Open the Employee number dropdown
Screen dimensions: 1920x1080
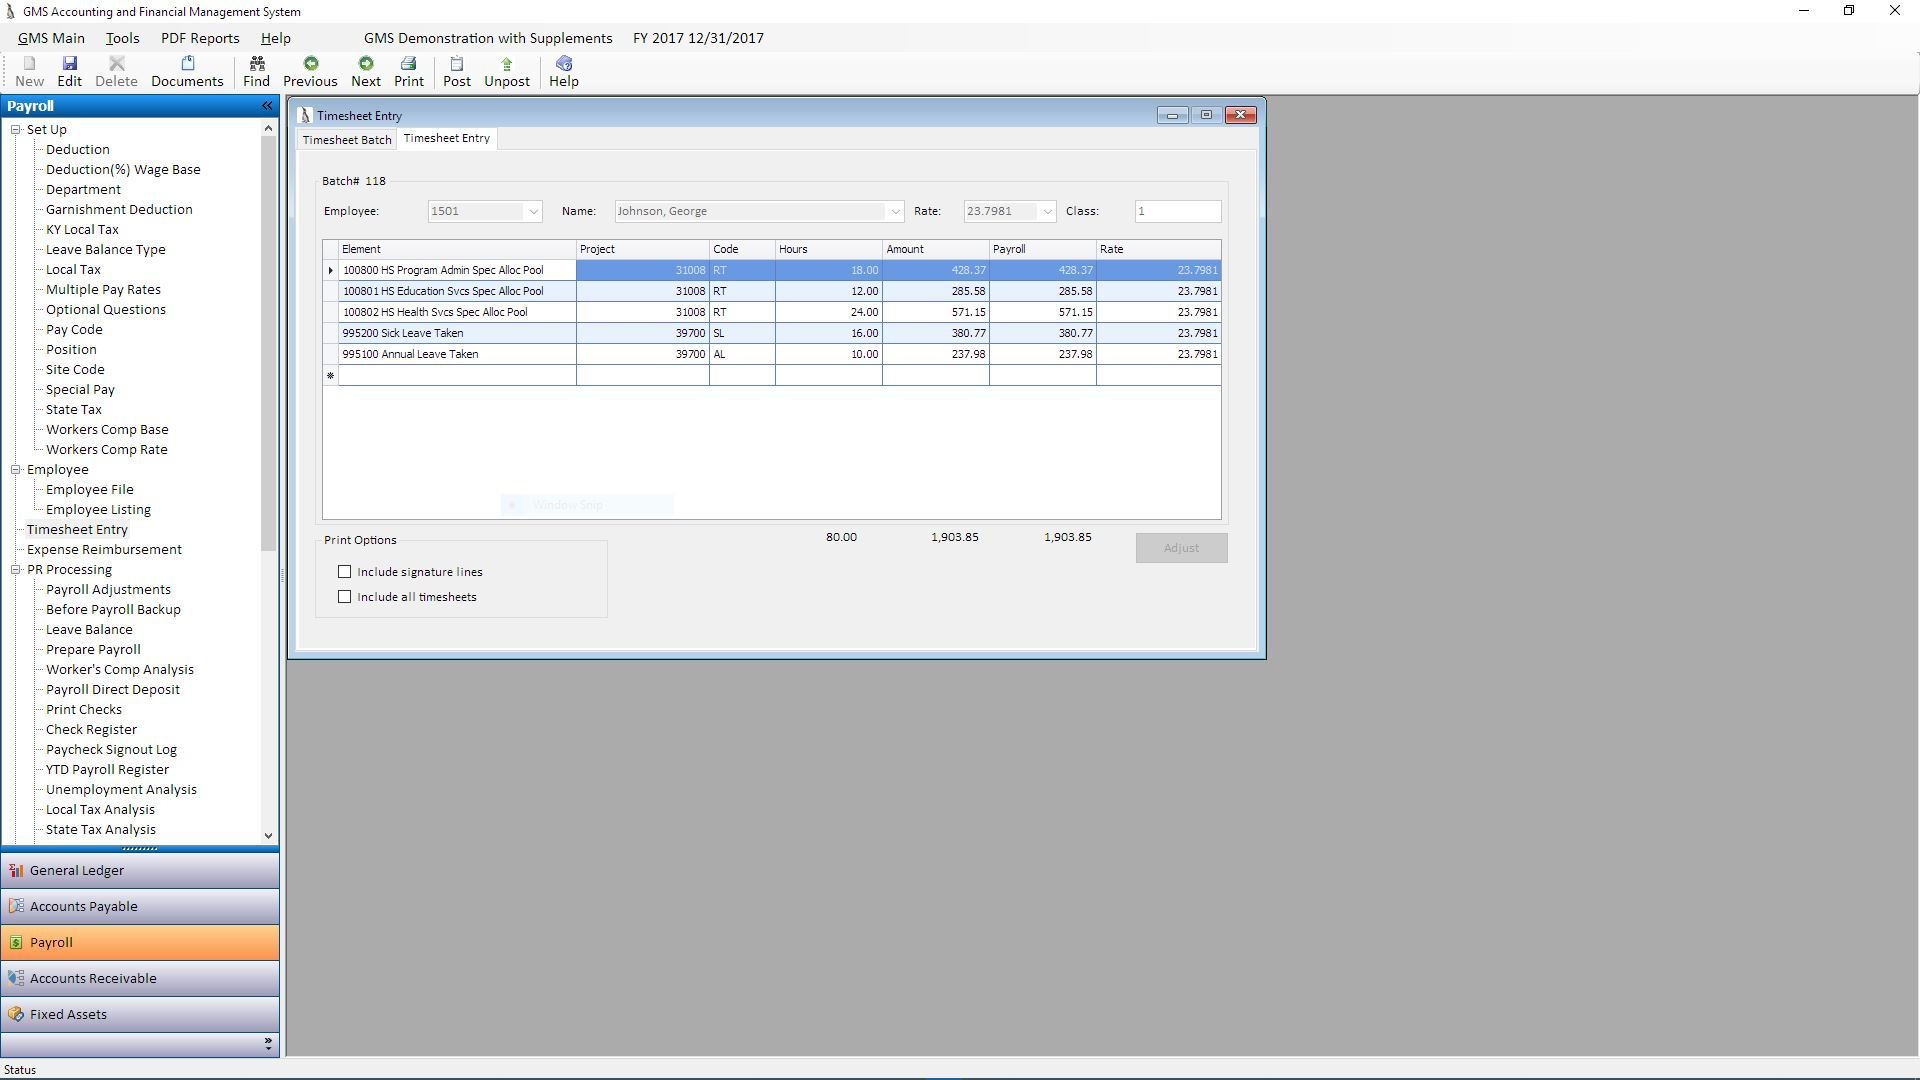pos(533,212)
